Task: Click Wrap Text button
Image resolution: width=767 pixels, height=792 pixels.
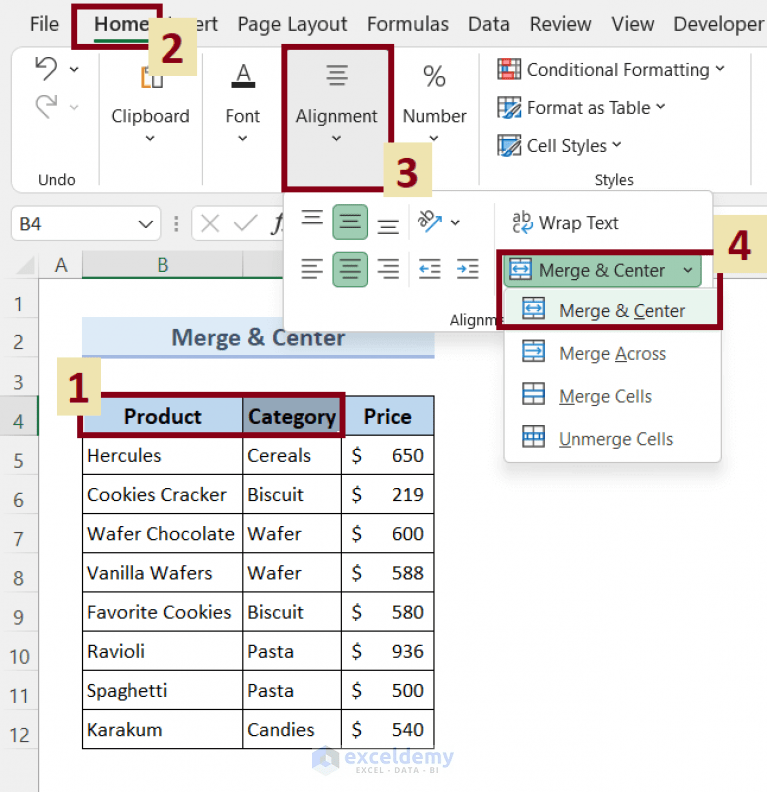Action: click(566, 223)
